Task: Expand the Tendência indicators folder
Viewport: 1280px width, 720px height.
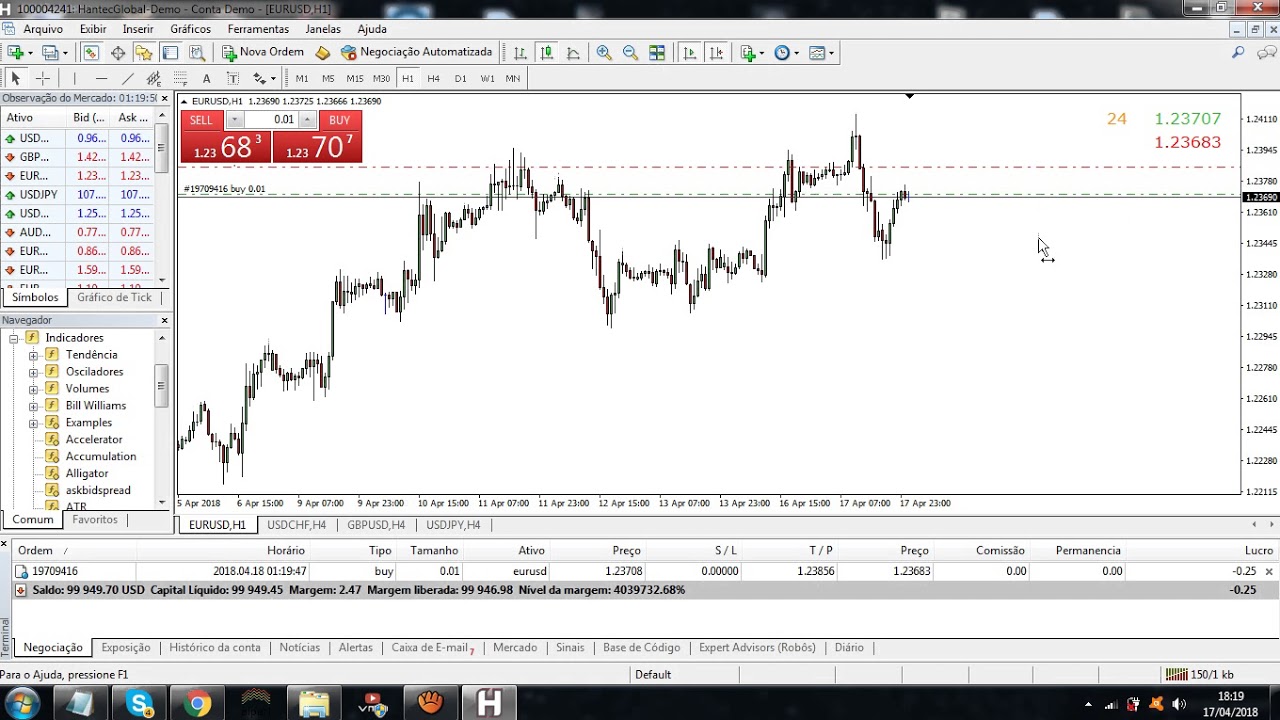Action: (33, 355)
